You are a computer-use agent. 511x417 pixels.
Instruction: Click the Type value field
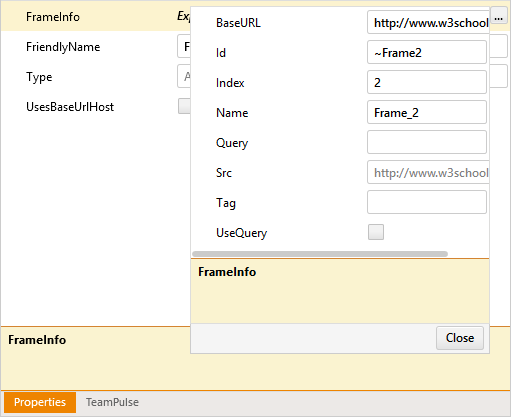184,76
